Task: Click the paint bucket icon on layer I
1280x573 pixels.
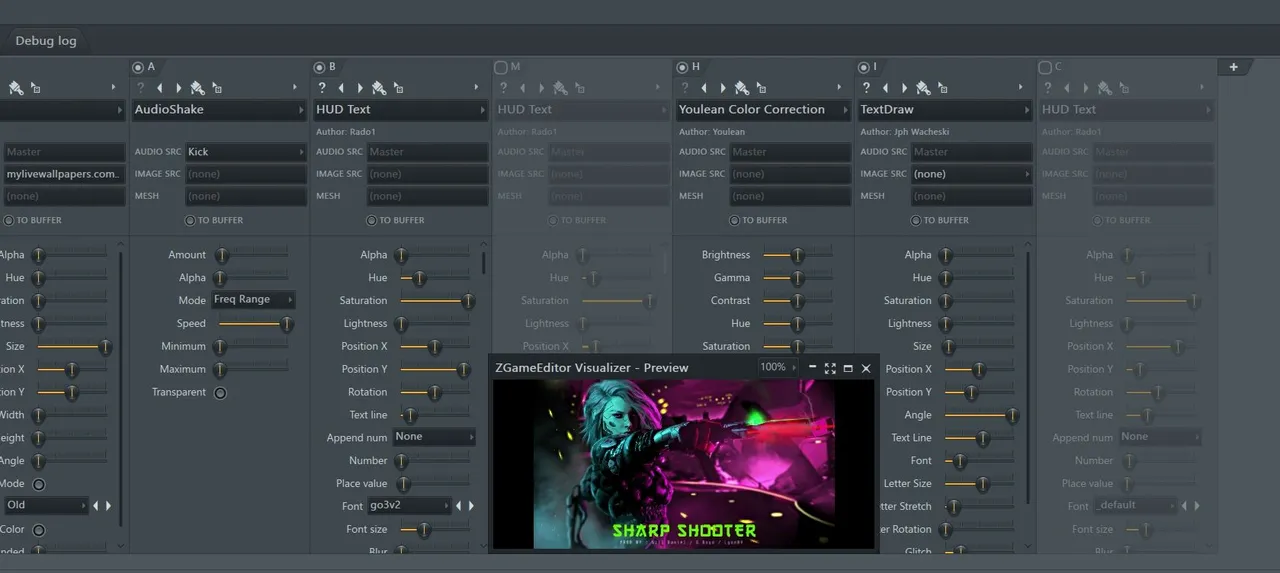Action: (x=923, y=88)
